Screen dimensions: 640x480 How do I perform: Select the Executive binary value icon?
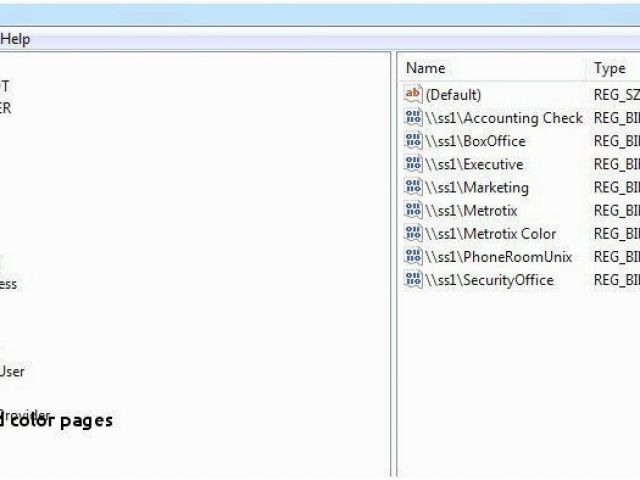click(x=413, y=164)
